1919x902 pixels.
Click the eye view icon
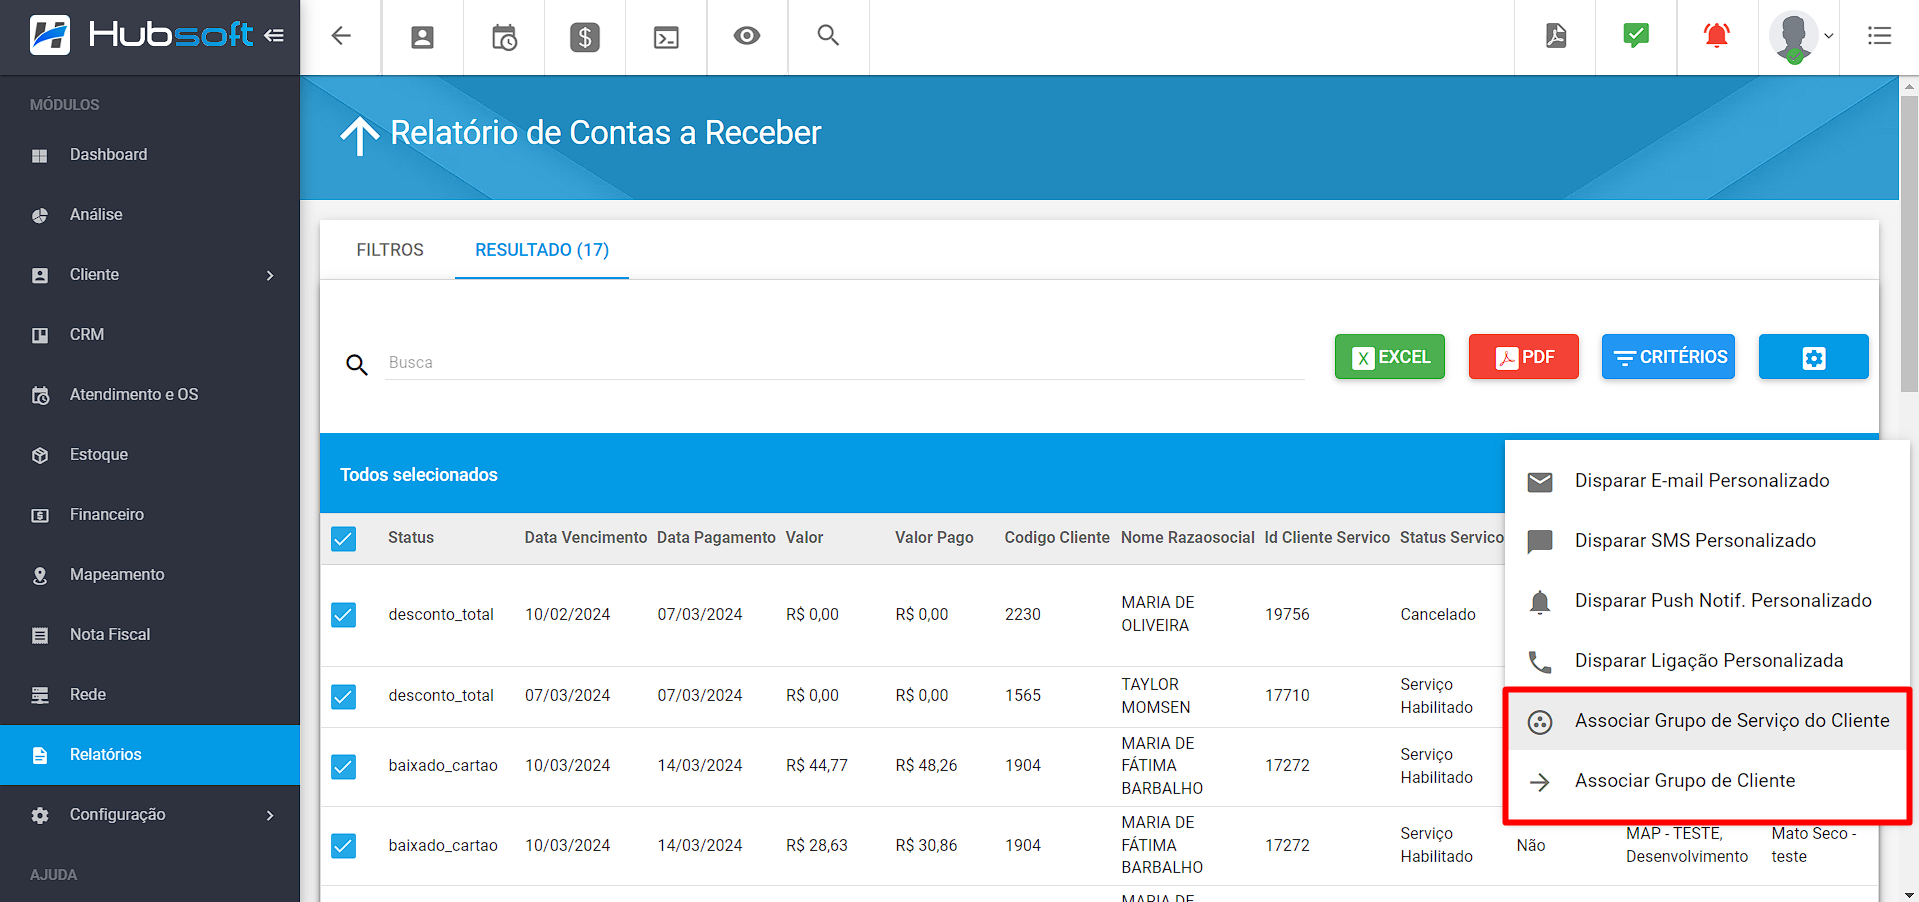click(747, 37)
